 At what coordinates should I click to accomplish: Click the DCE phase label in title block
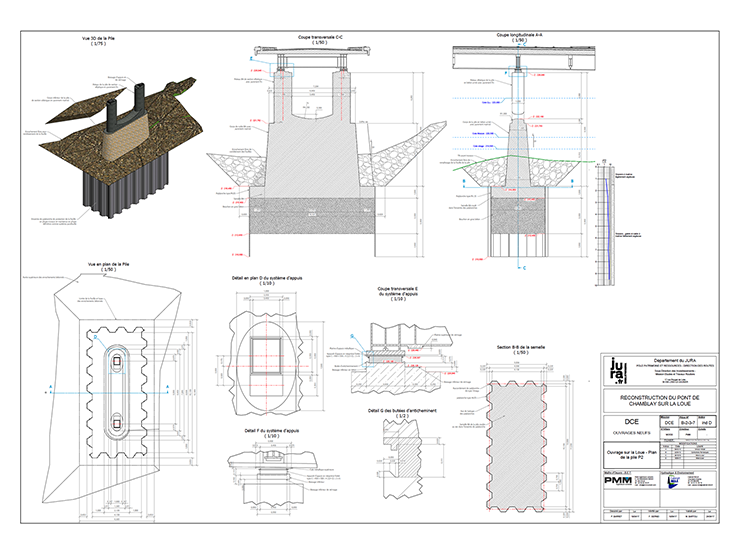(632, 421)
